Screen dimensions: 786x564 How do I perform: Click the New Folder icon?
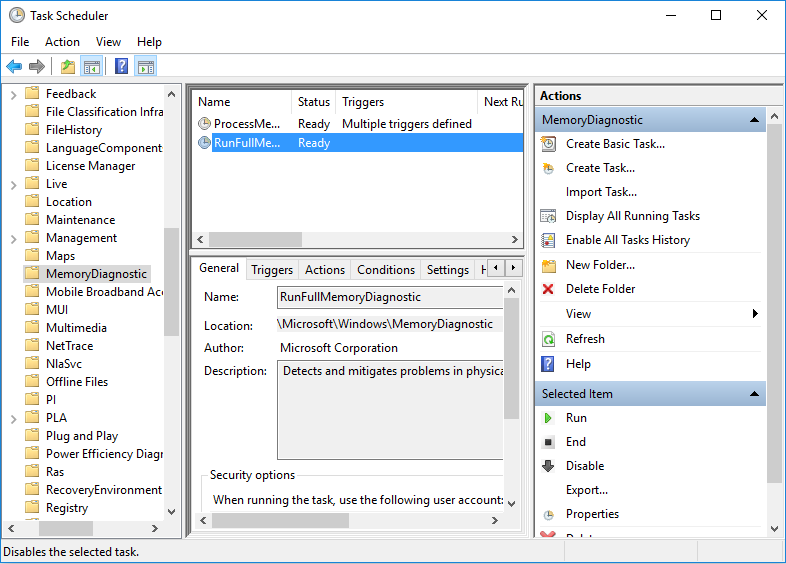pos(548,265)
